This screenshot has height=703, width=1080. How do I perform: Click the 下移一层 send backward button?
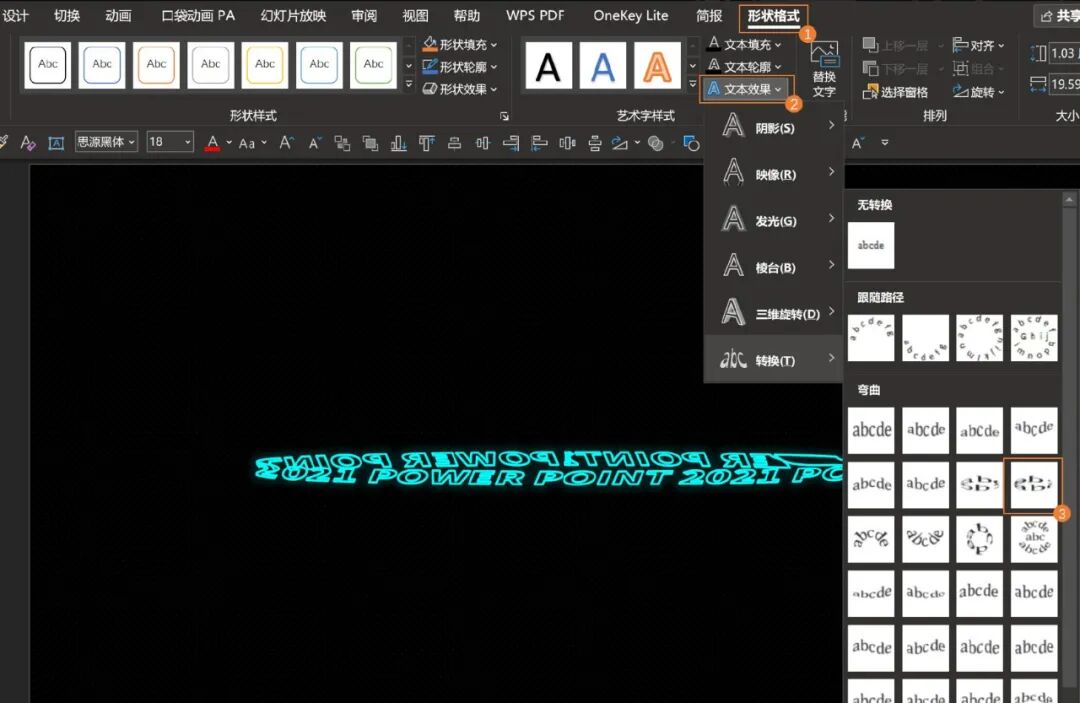(x=895, y=68)
